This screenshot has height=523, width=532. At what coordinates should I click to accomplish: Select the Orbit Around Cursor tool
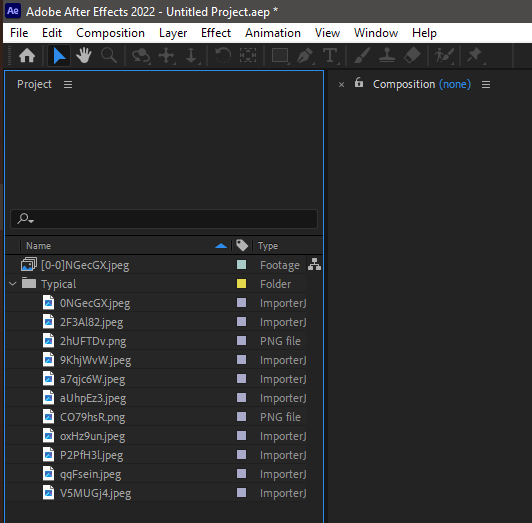141,56
